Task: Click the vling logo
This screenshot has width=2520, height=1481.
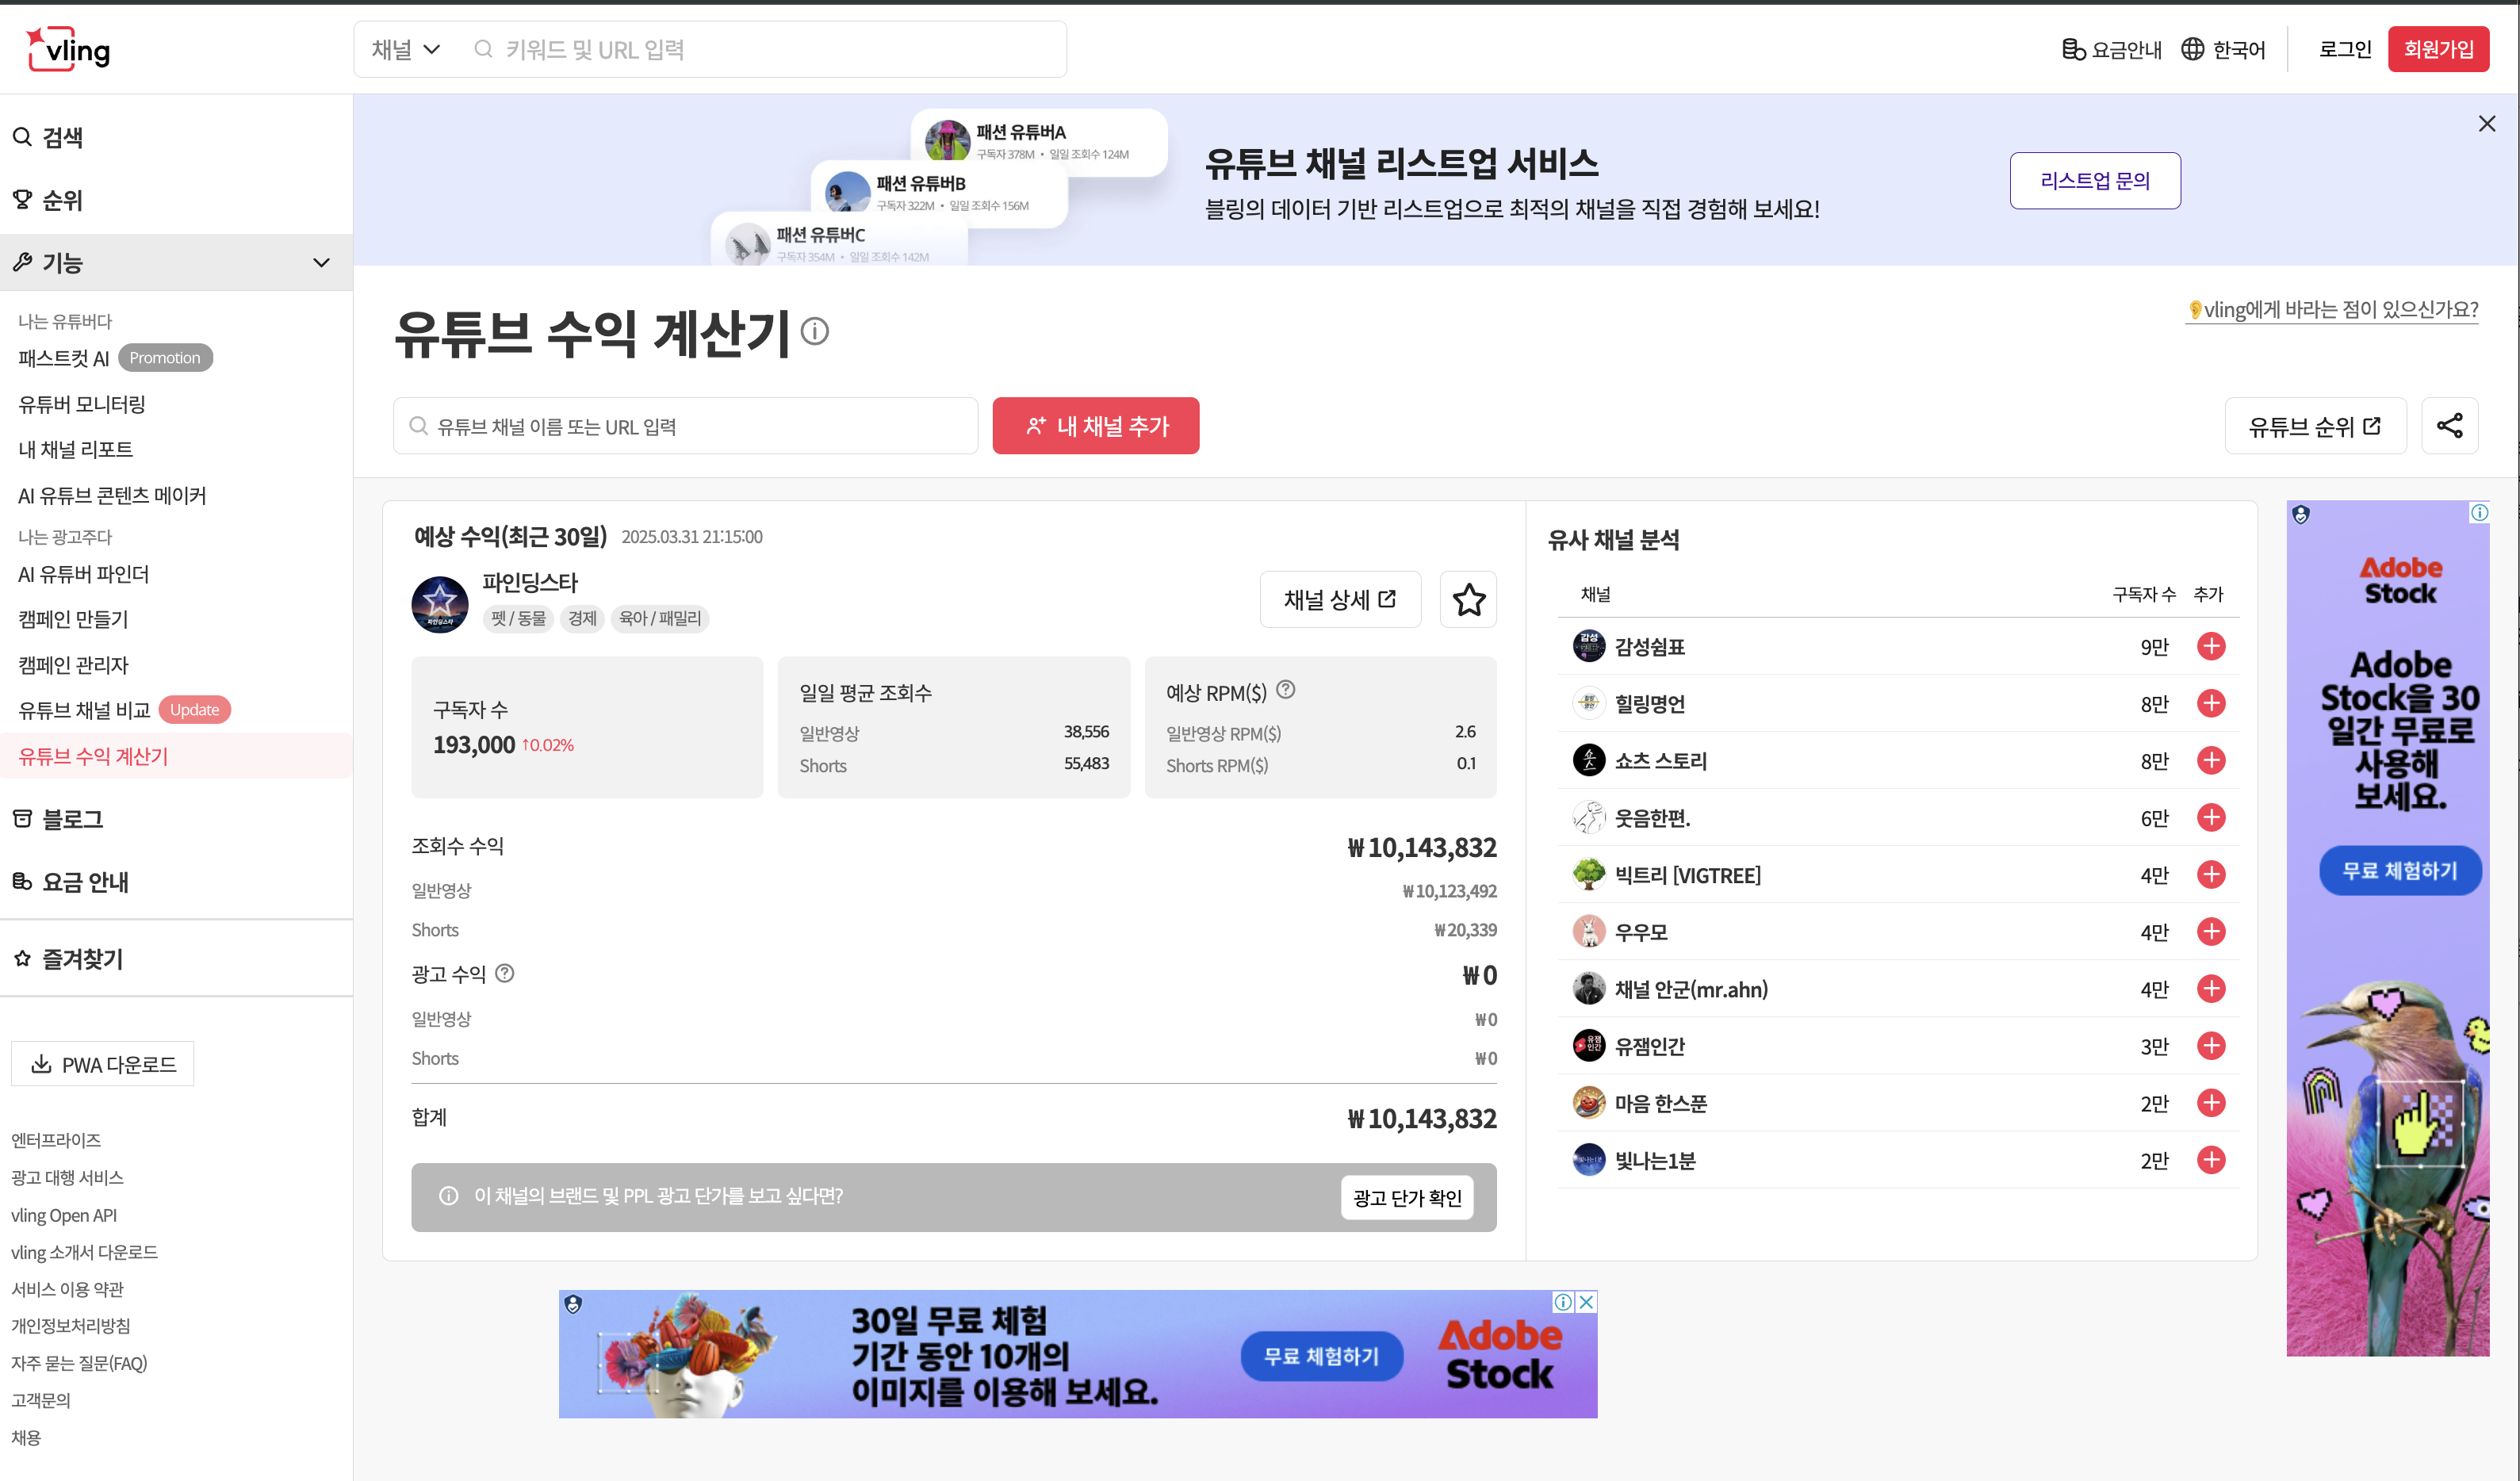Action: pyautogui.click(x=68, y=49)
